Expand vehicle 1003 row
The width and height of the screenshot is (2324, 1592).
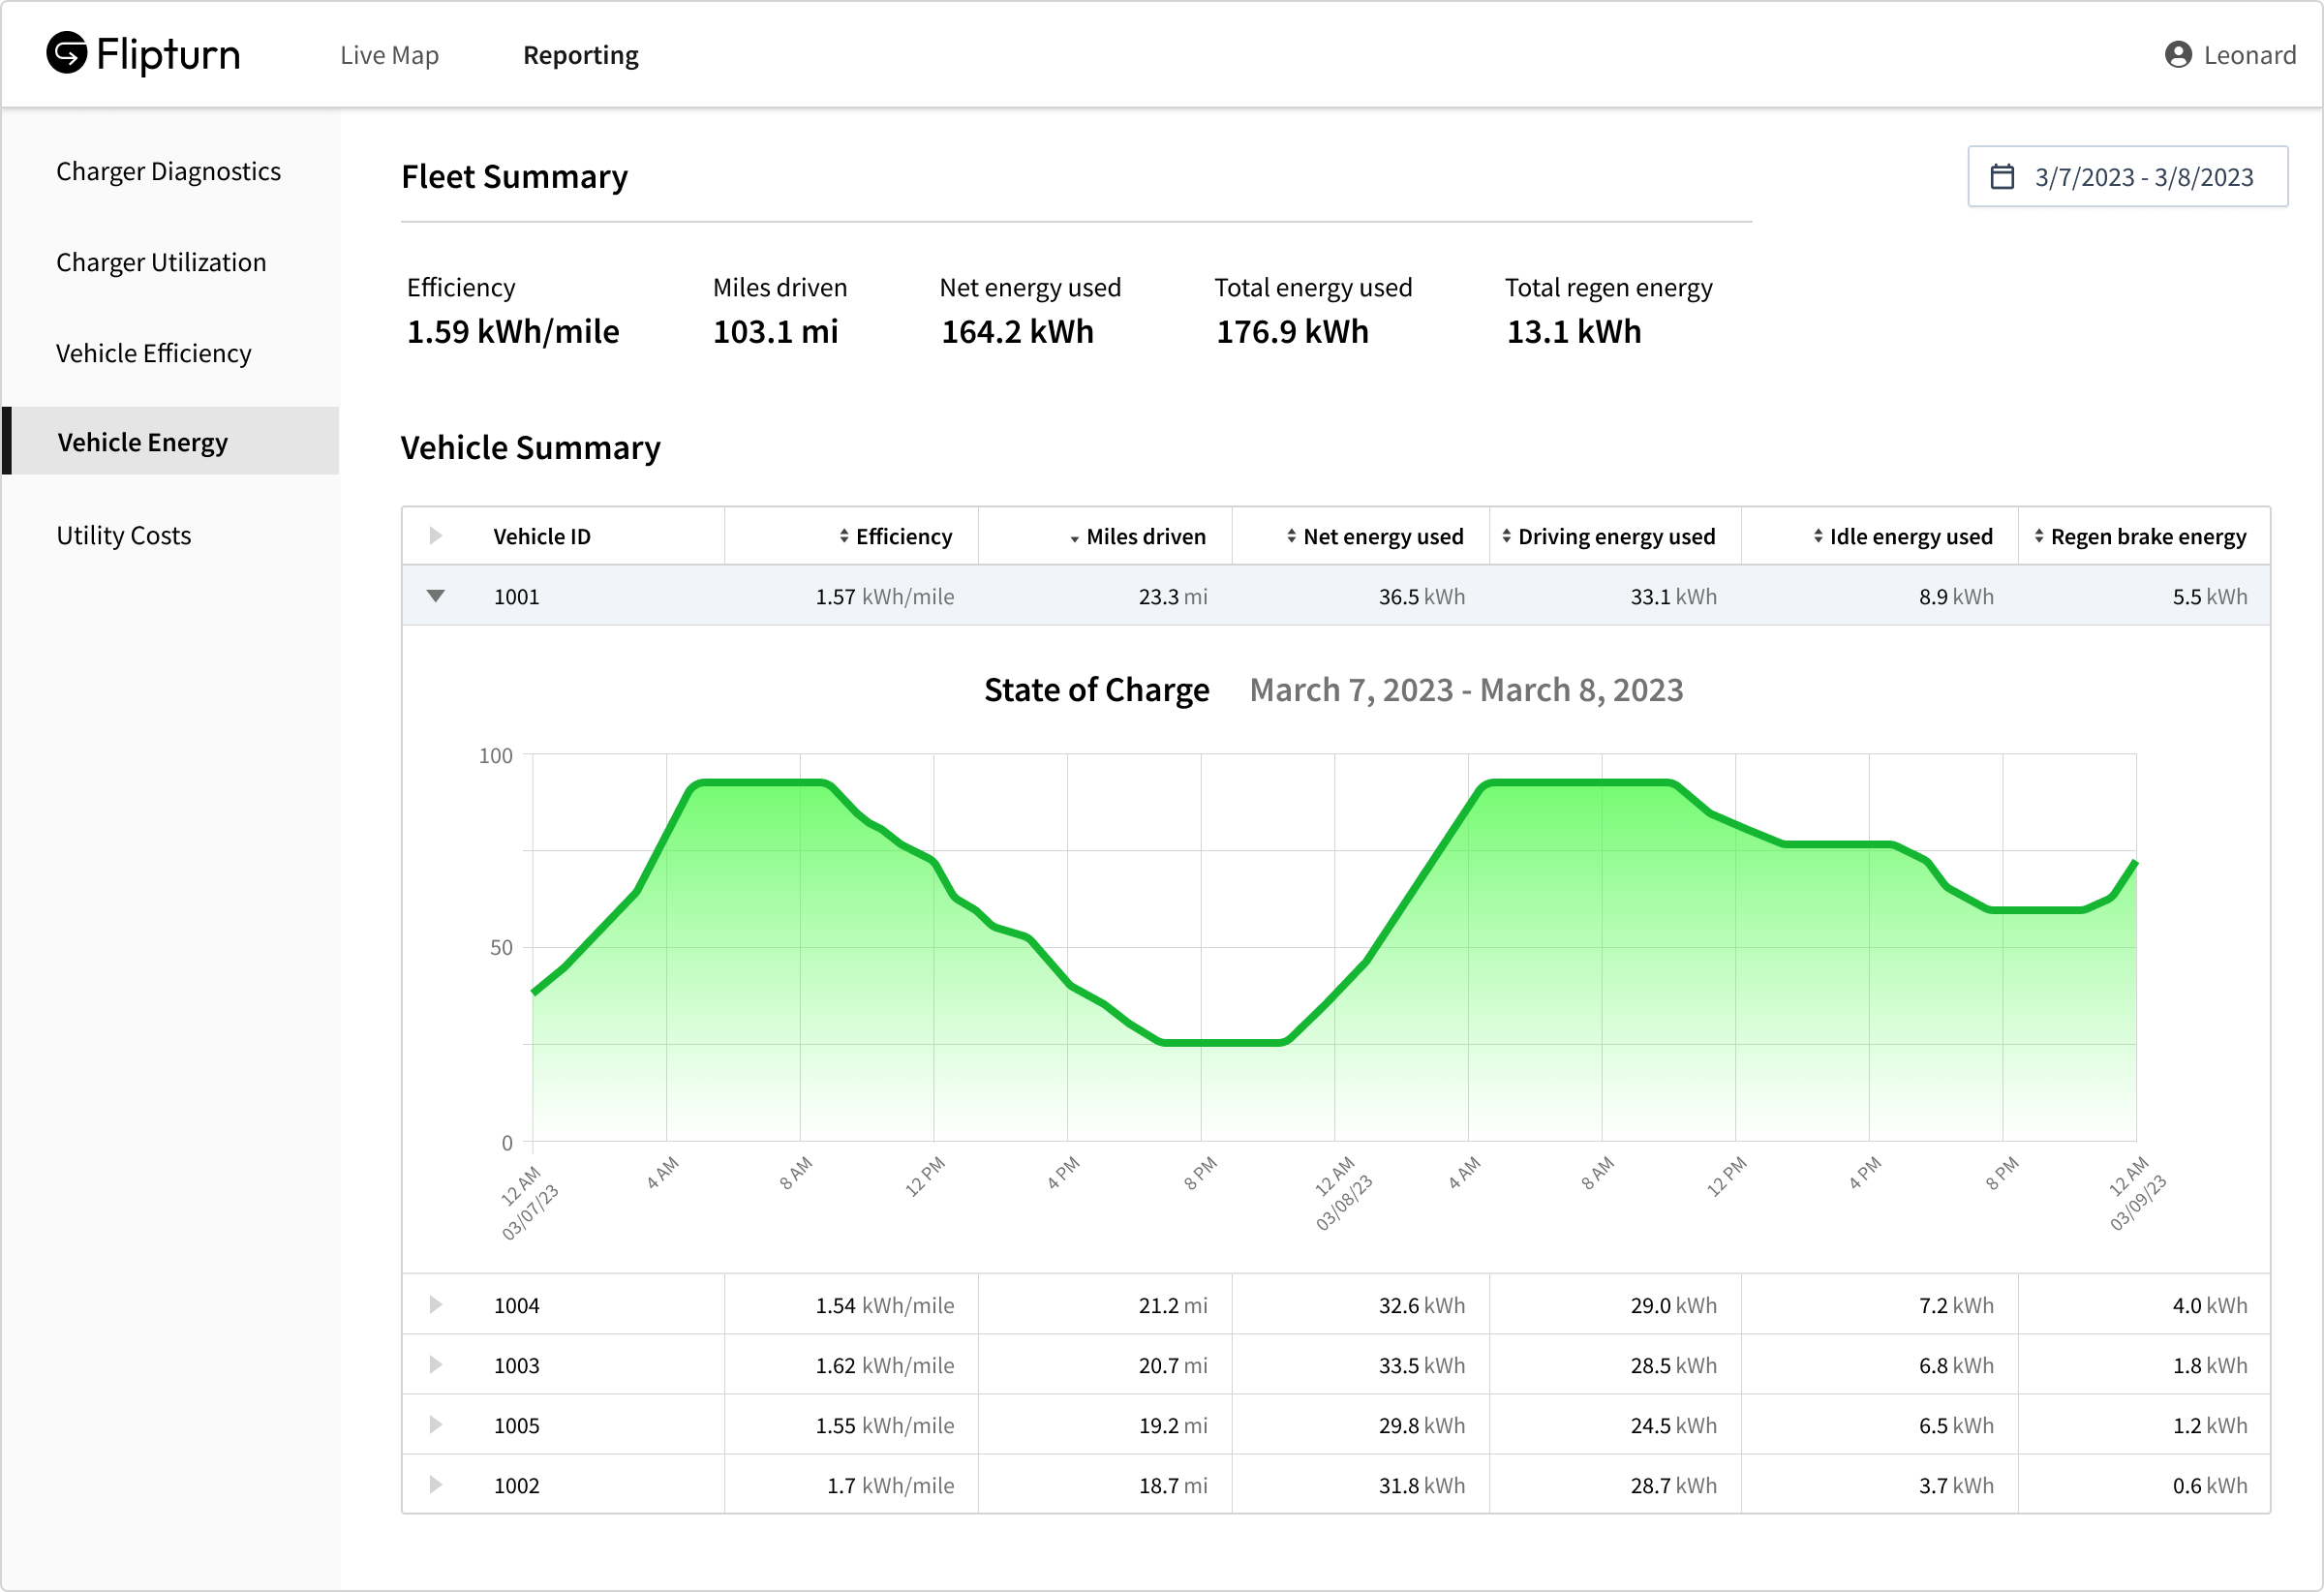pos(435,1365)
